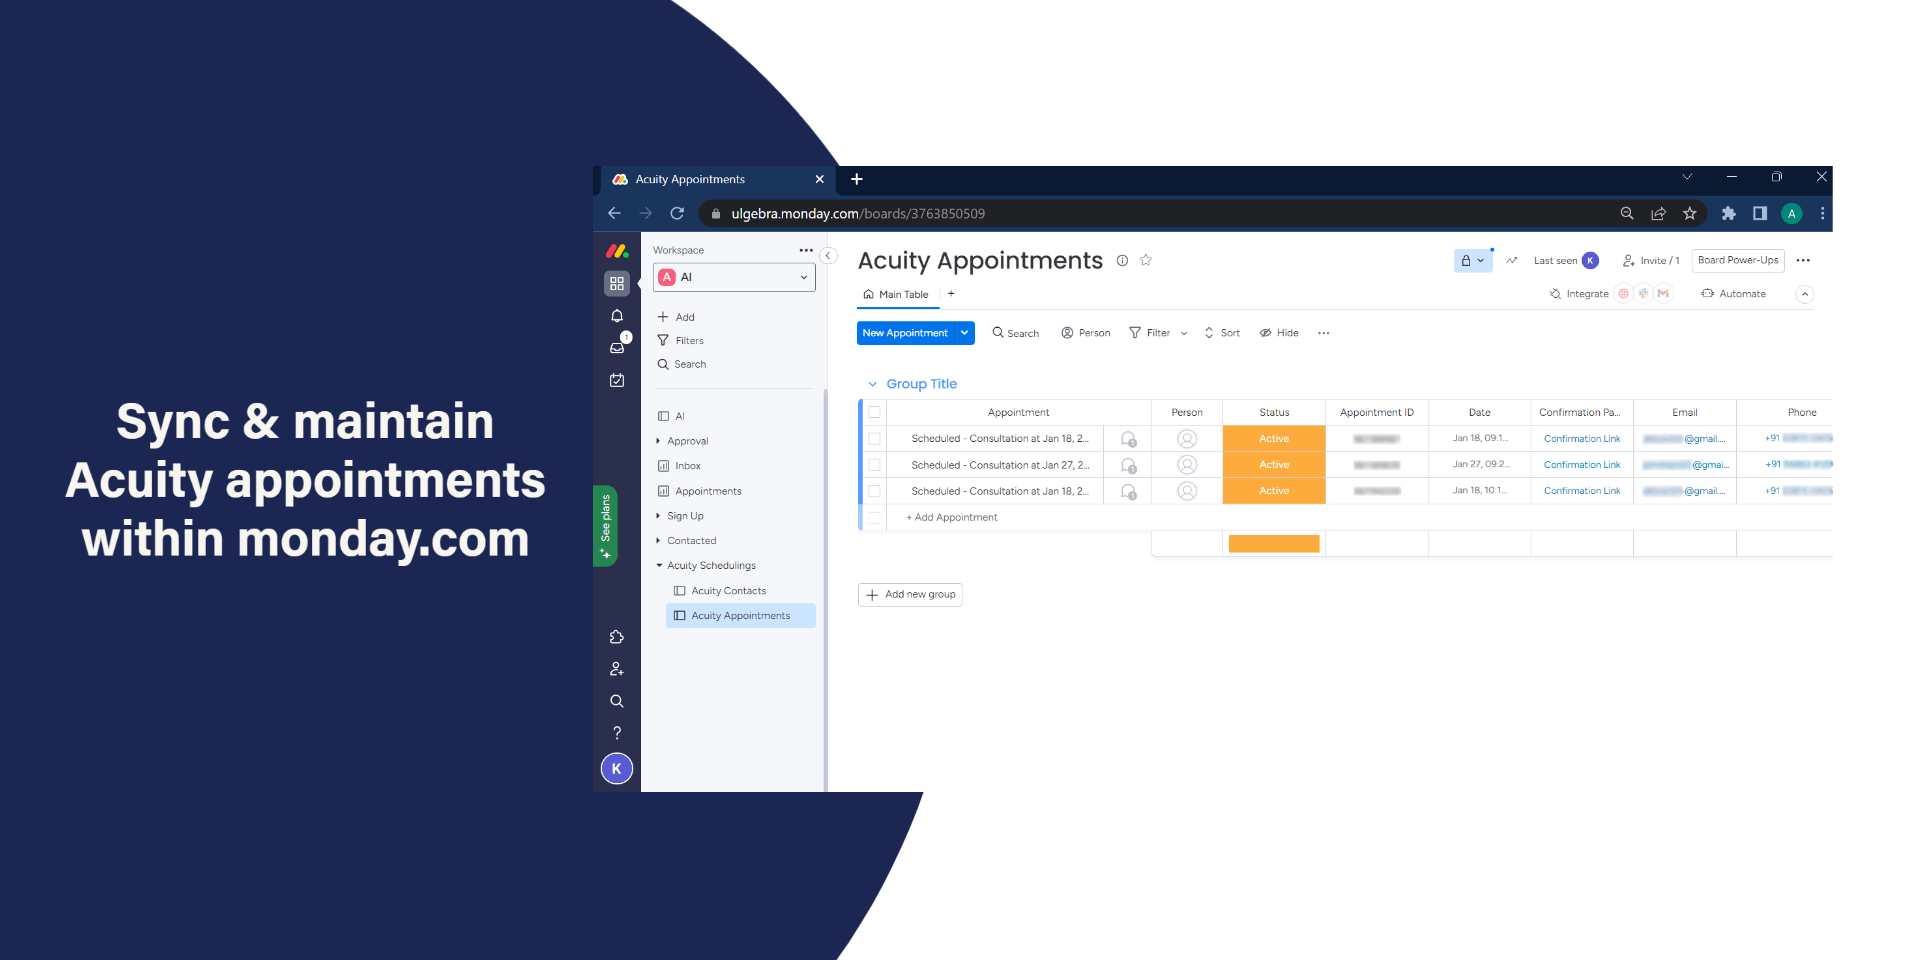The width and height of the screenshot is (1920, 960).
Task: Click the orange status summary bar
Action: (1274, 544)
